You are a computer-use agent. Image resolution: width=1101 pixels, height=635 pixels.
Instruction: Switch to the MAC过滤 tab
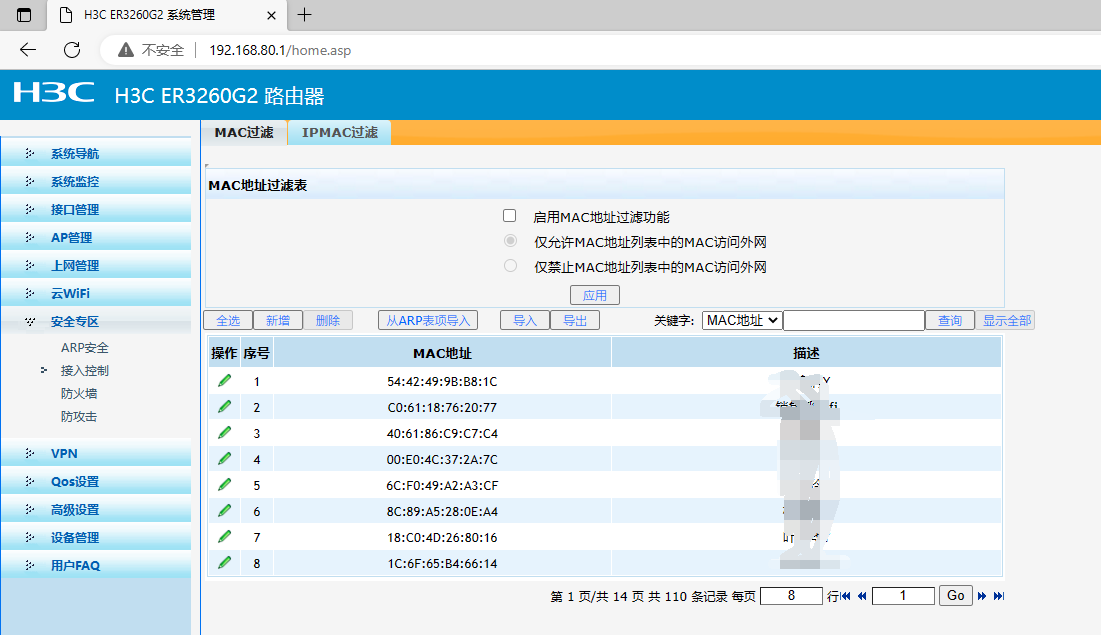[x=244, y=133]
